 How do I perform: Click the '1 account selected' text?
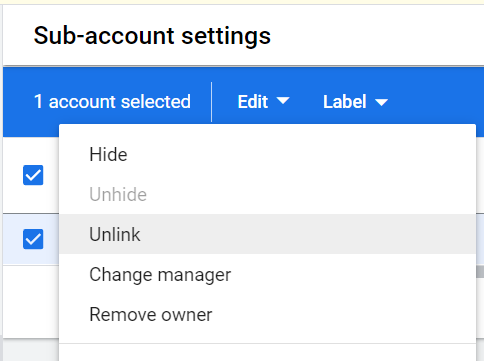112,102
